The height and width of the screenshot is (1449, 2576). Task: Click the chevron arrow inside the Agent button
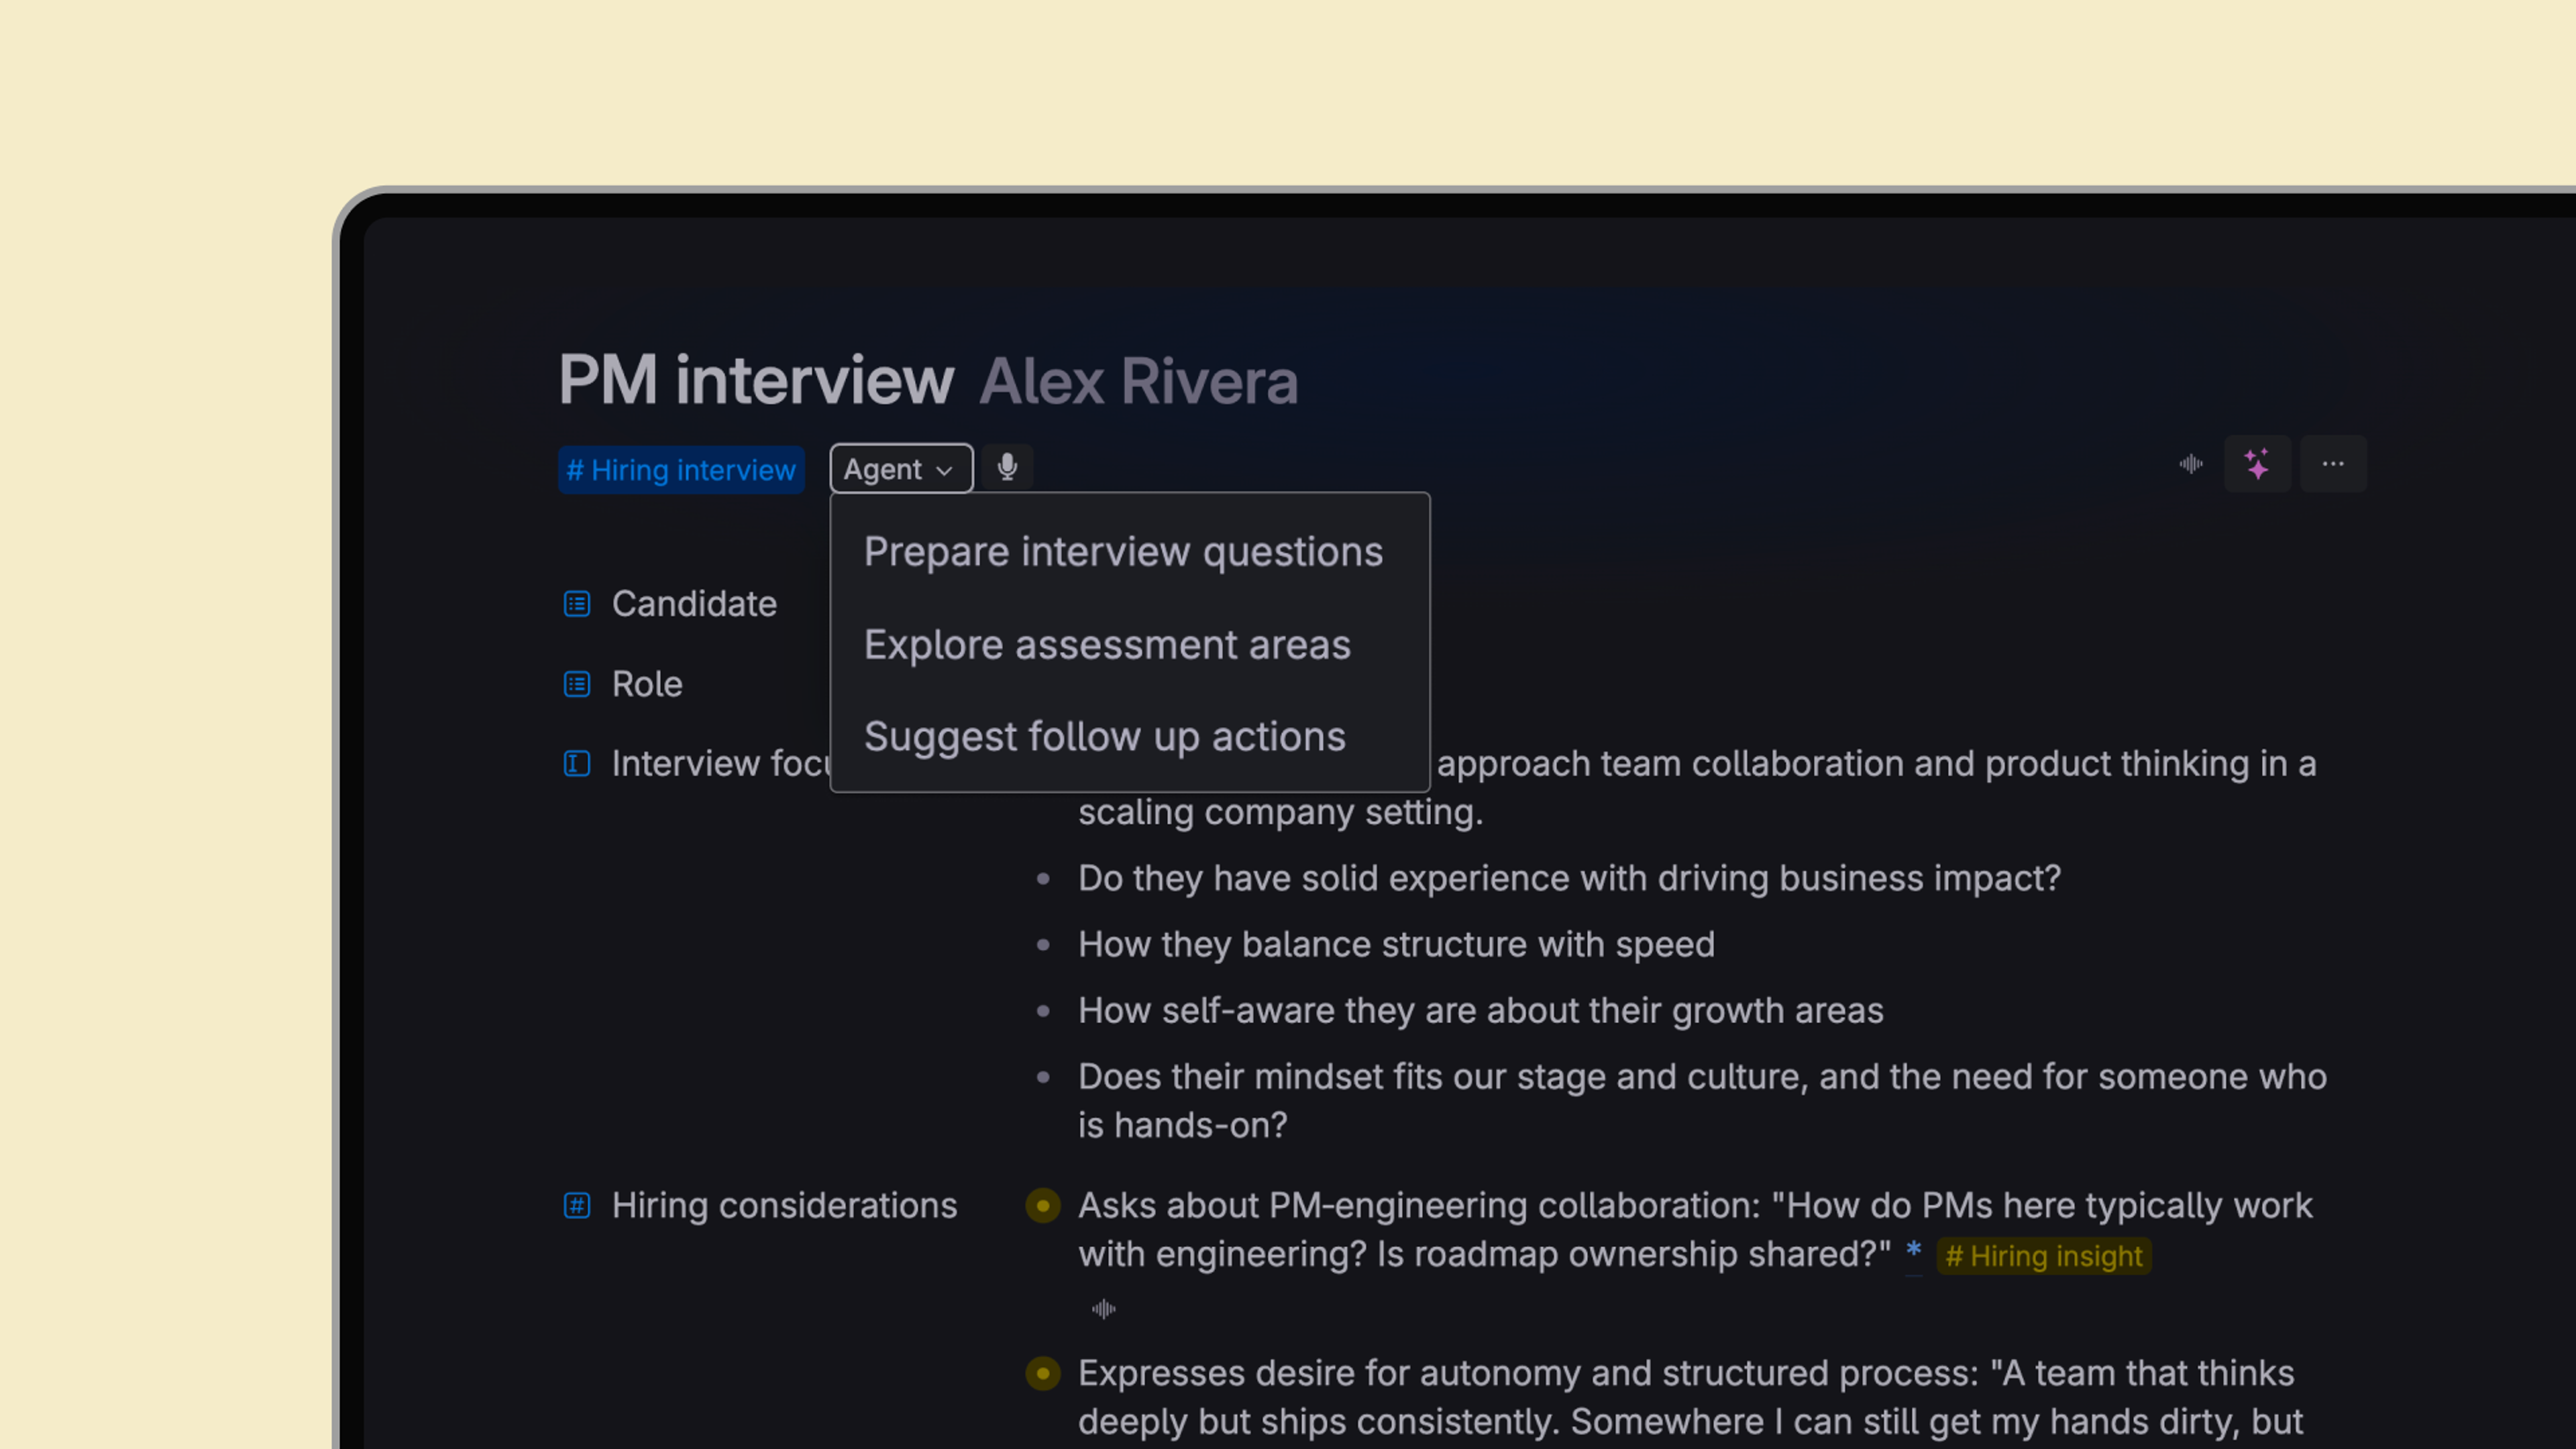click(944, 471)
